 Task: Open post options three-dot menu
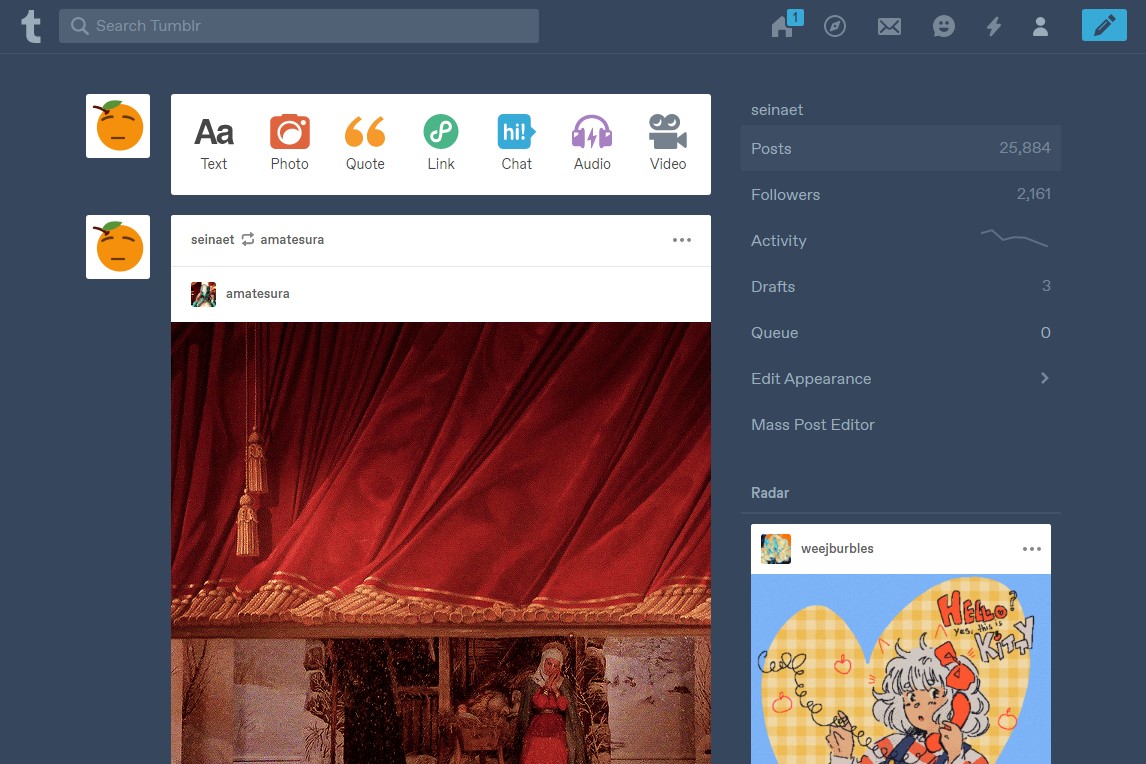[682, 240]
